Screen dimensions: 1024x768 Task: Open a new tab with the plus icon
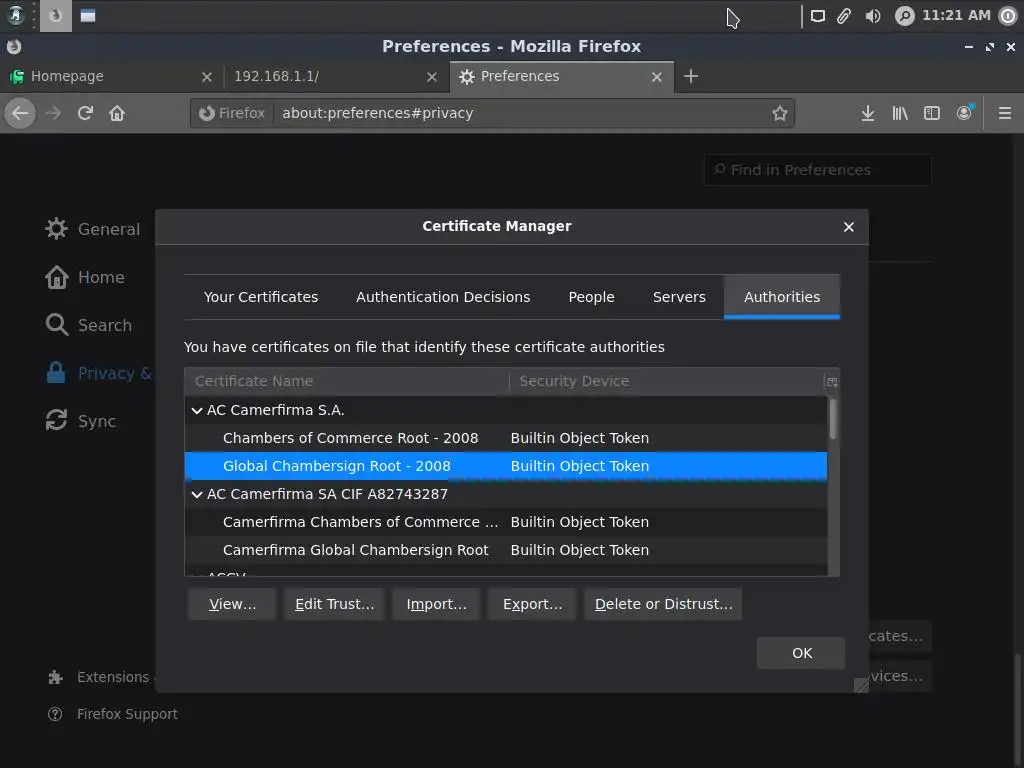pyautogui.click(x=691, y=76)
